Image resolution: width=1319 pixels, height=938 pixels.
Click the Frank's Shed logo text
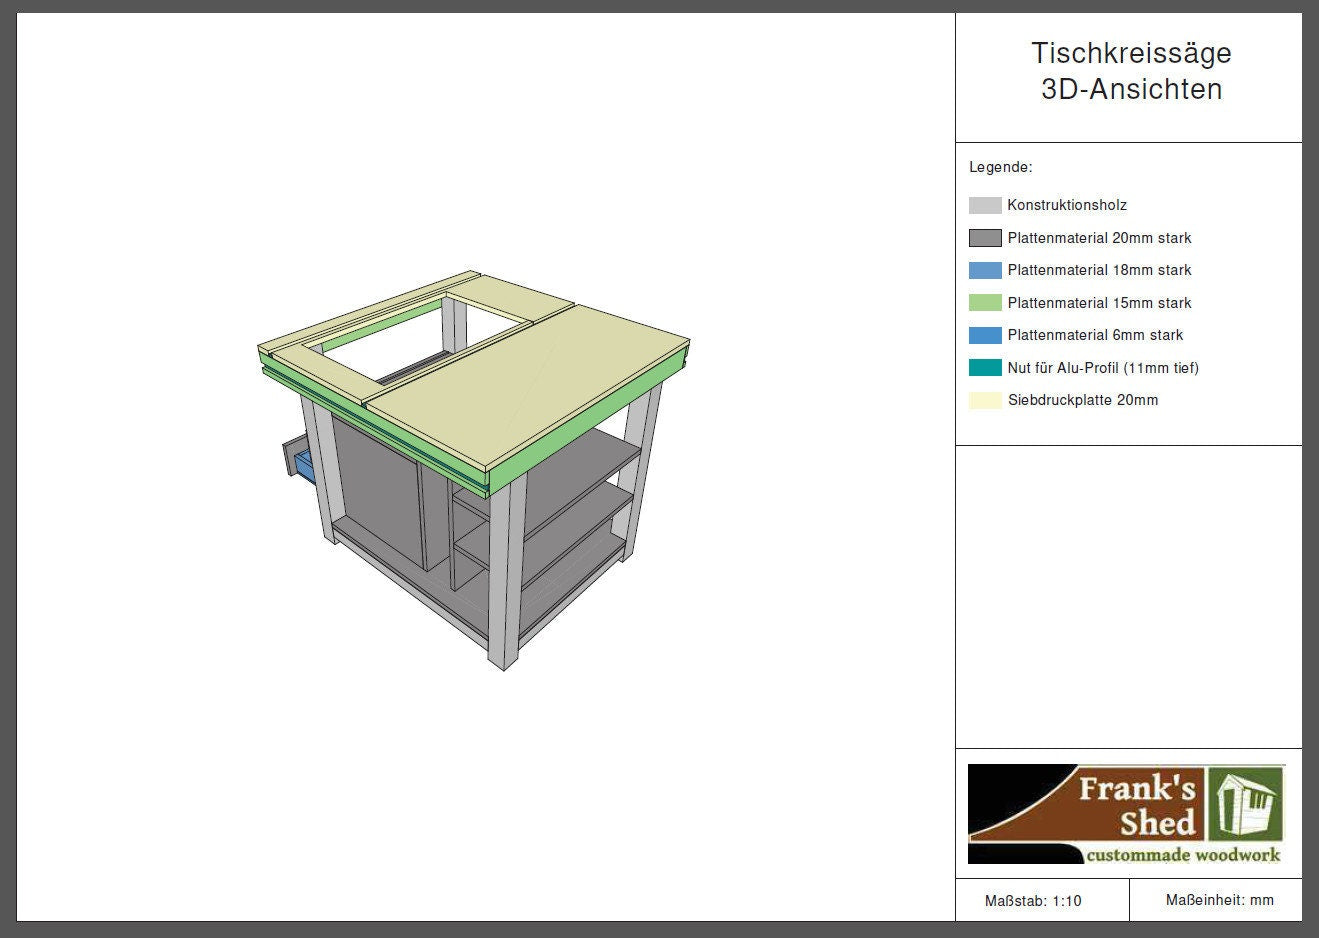(x=1137, y=806)
